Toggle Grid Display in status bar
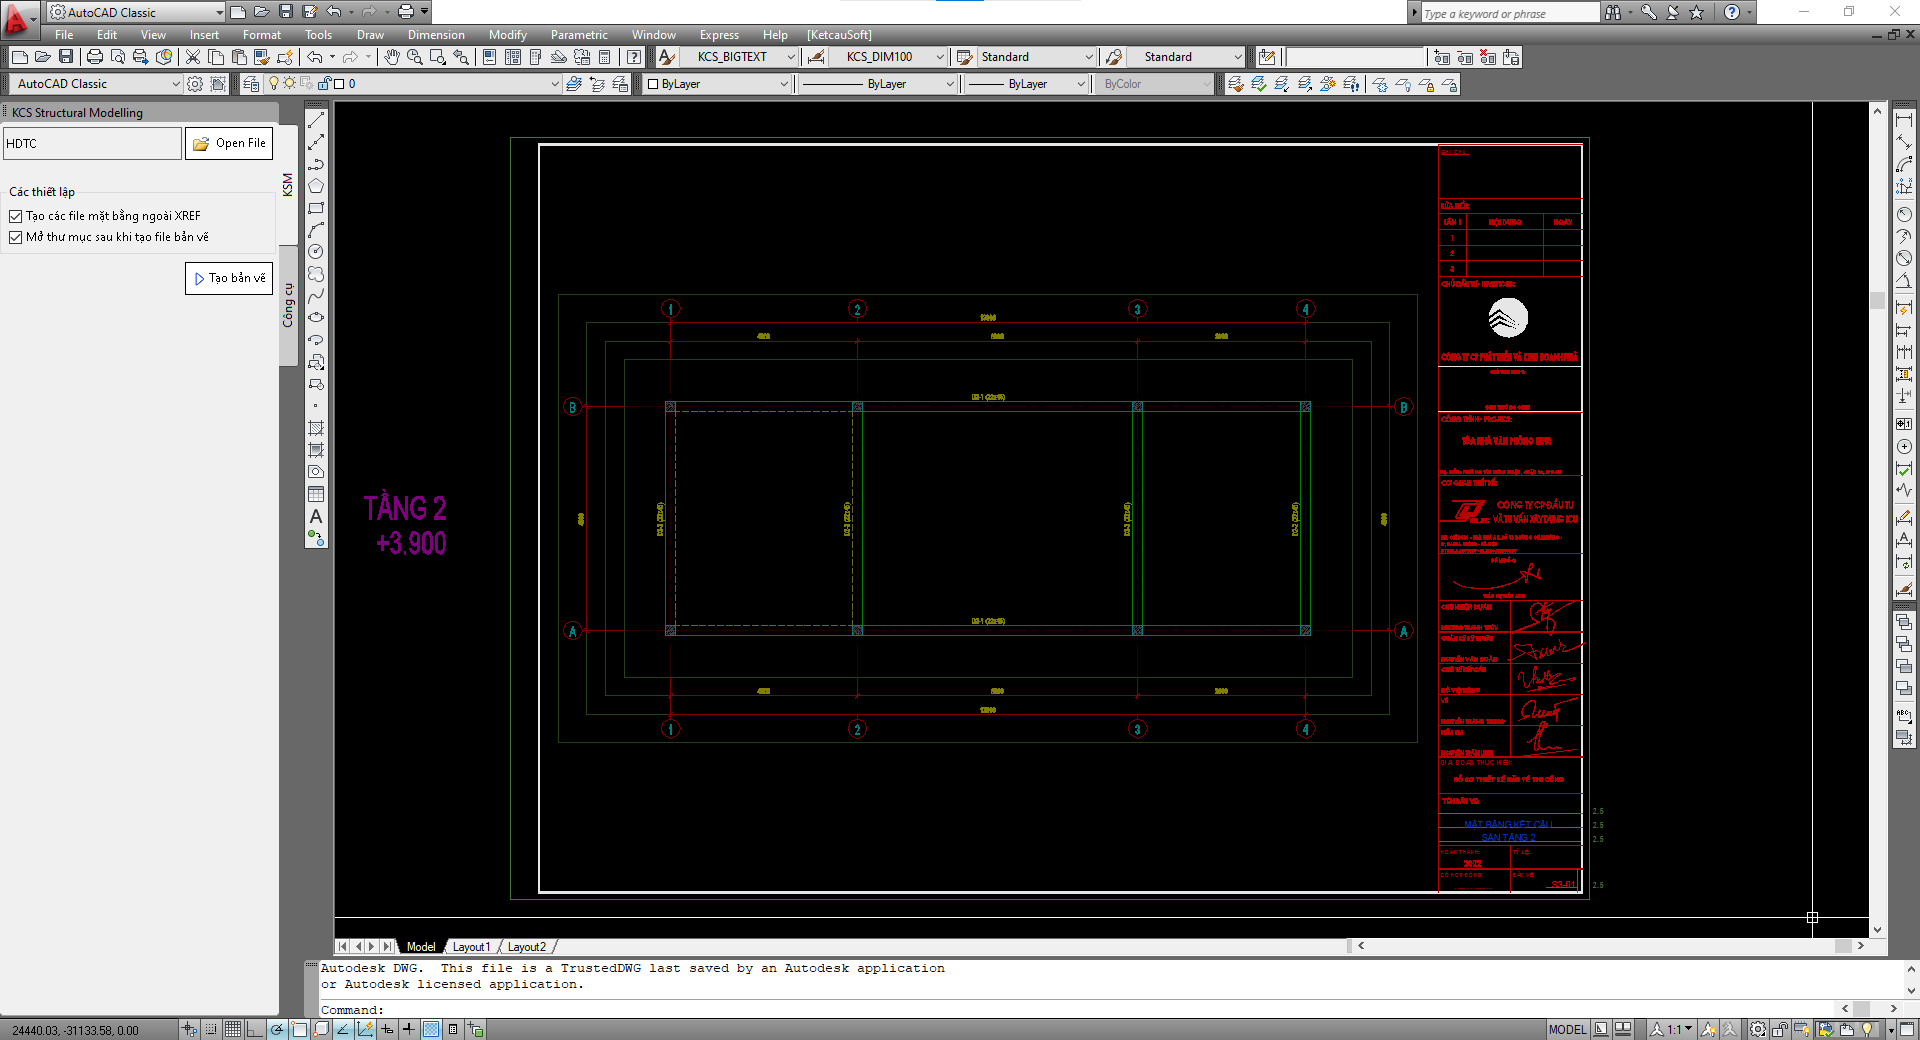Viewport: 1920px width, 1040px height. pyautogui.click(x=233, y=1029)
